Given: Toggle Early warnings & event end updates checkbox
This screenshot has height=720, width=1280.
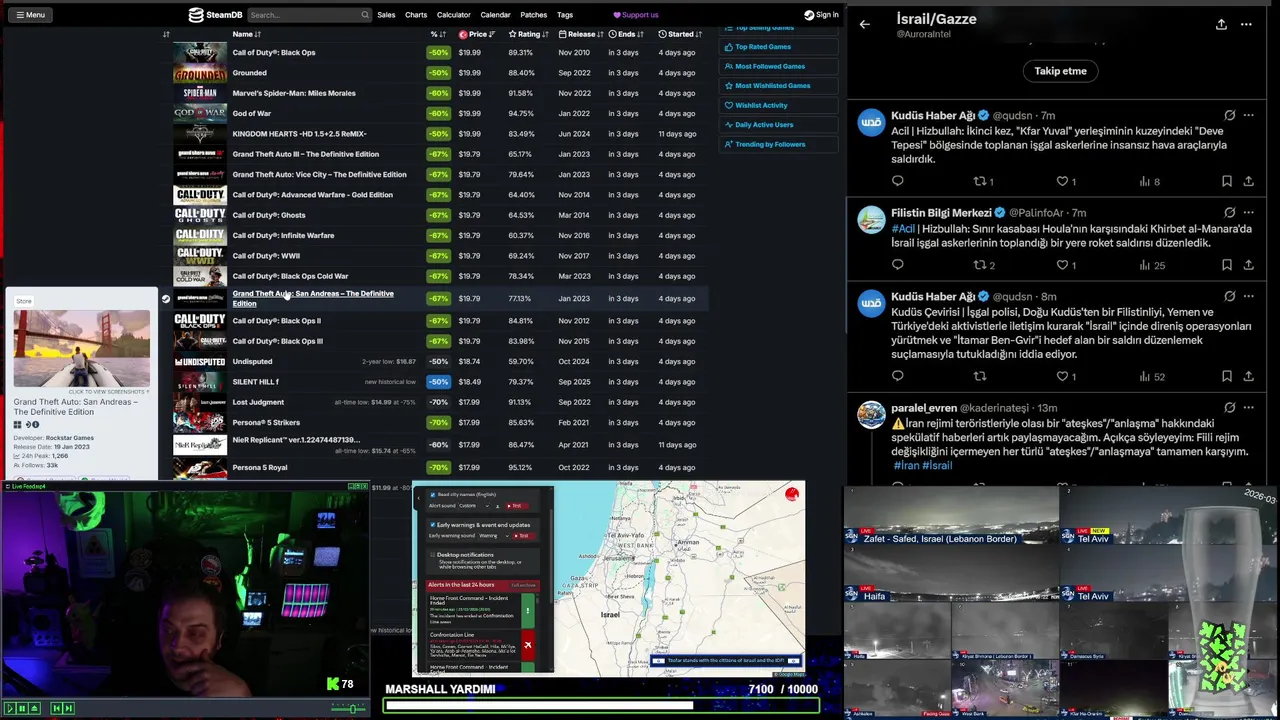Looking at the screenshot, I should [432, 525].
